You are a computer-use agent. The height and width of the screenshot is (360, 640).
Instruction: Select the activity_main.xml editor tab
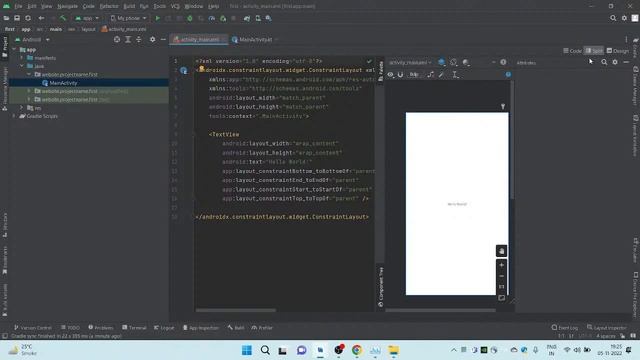[x=199, y=40]
